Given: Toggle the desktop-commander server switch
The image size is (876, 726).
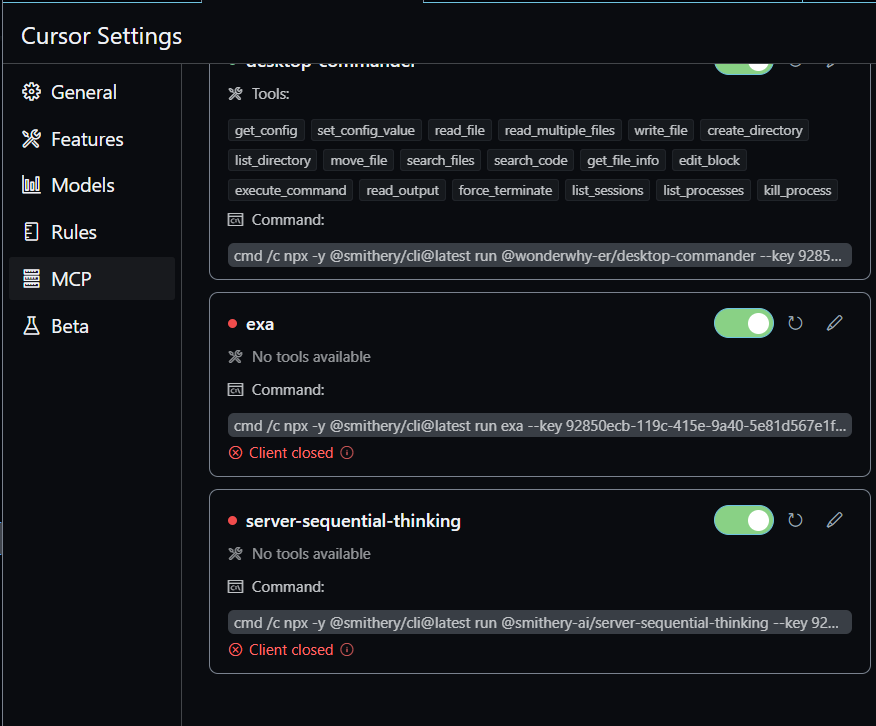Looking at the screenshot, I should [744, 66].
